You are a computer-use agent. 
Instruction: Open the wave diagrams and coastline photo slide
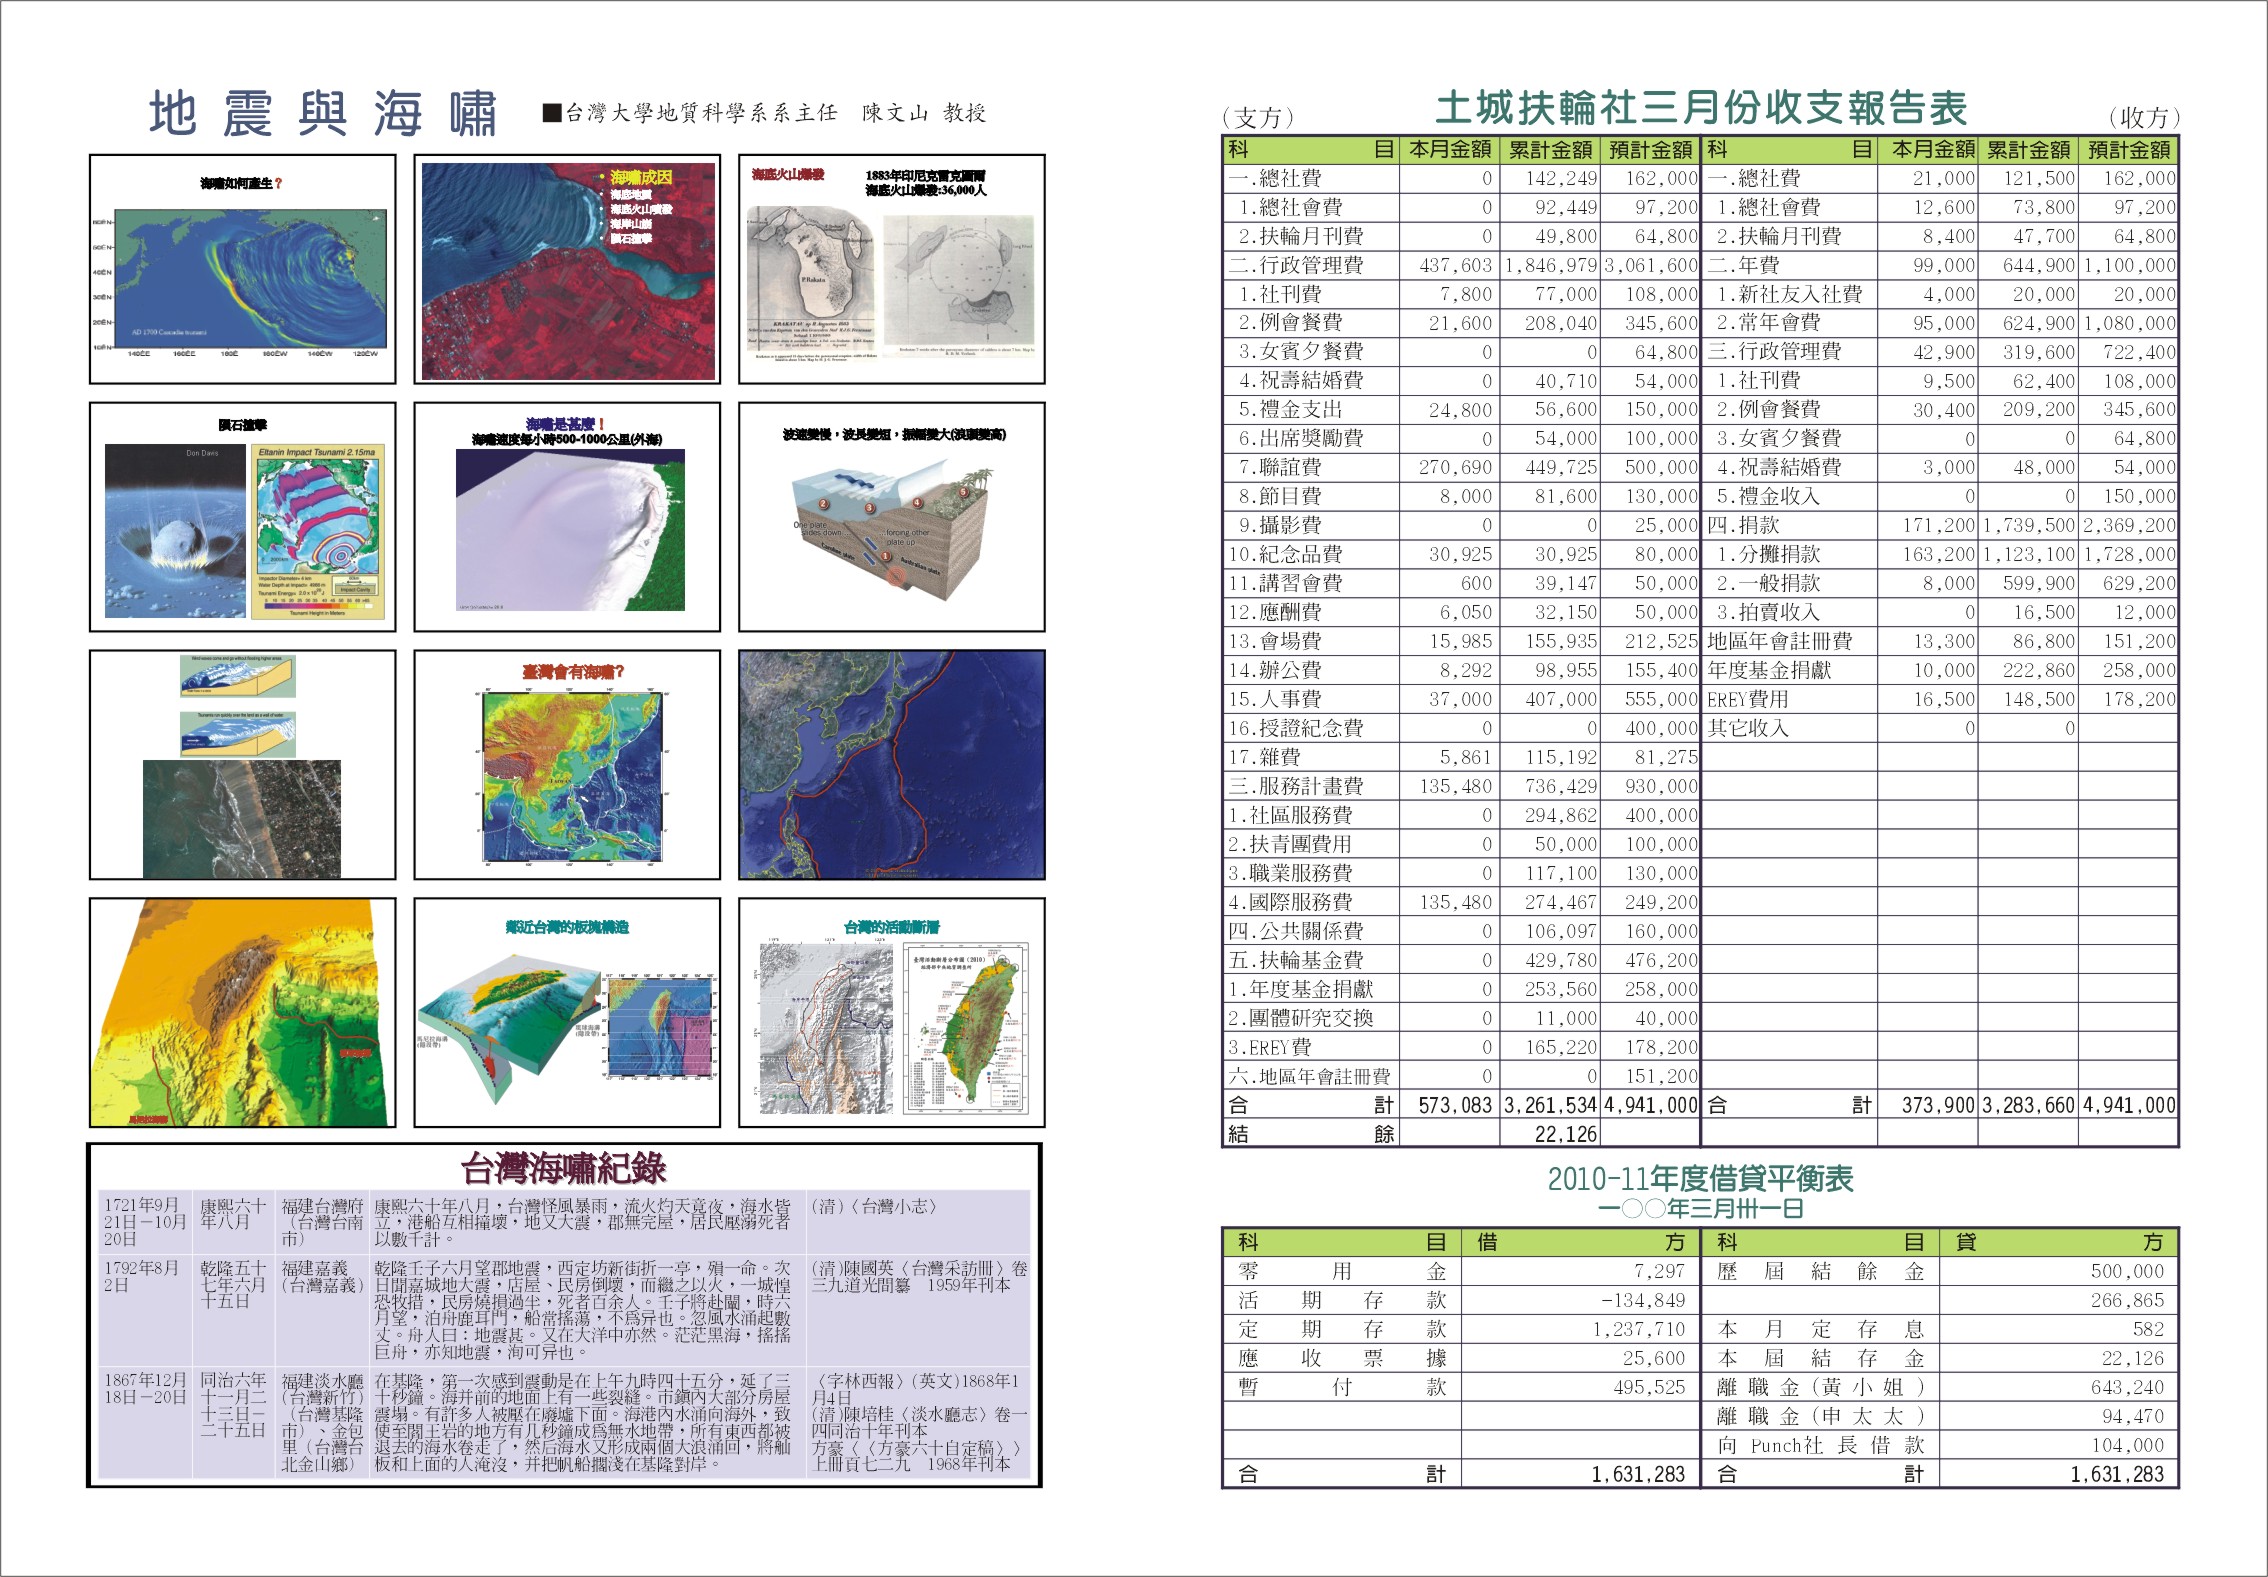point(243,765)
